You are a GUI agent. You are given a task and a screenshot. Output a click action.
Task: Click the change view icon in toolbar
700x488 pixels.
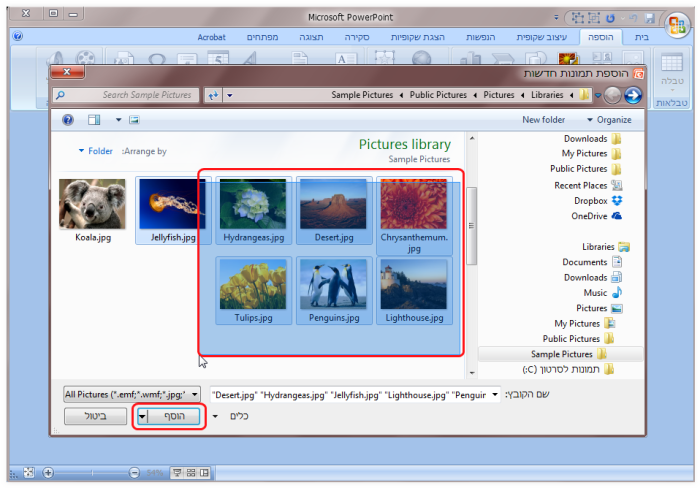click(x=133, y=120)
